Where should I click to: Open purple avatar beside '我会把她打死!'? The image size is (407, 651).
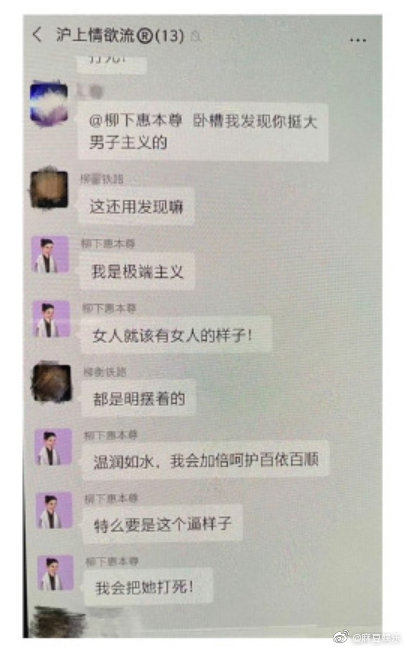coord(56,573)
